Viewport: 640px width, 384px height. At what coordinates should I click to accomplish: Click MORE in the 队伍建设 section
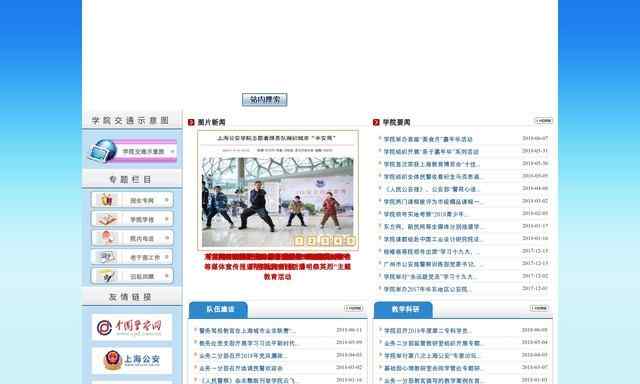353,308
